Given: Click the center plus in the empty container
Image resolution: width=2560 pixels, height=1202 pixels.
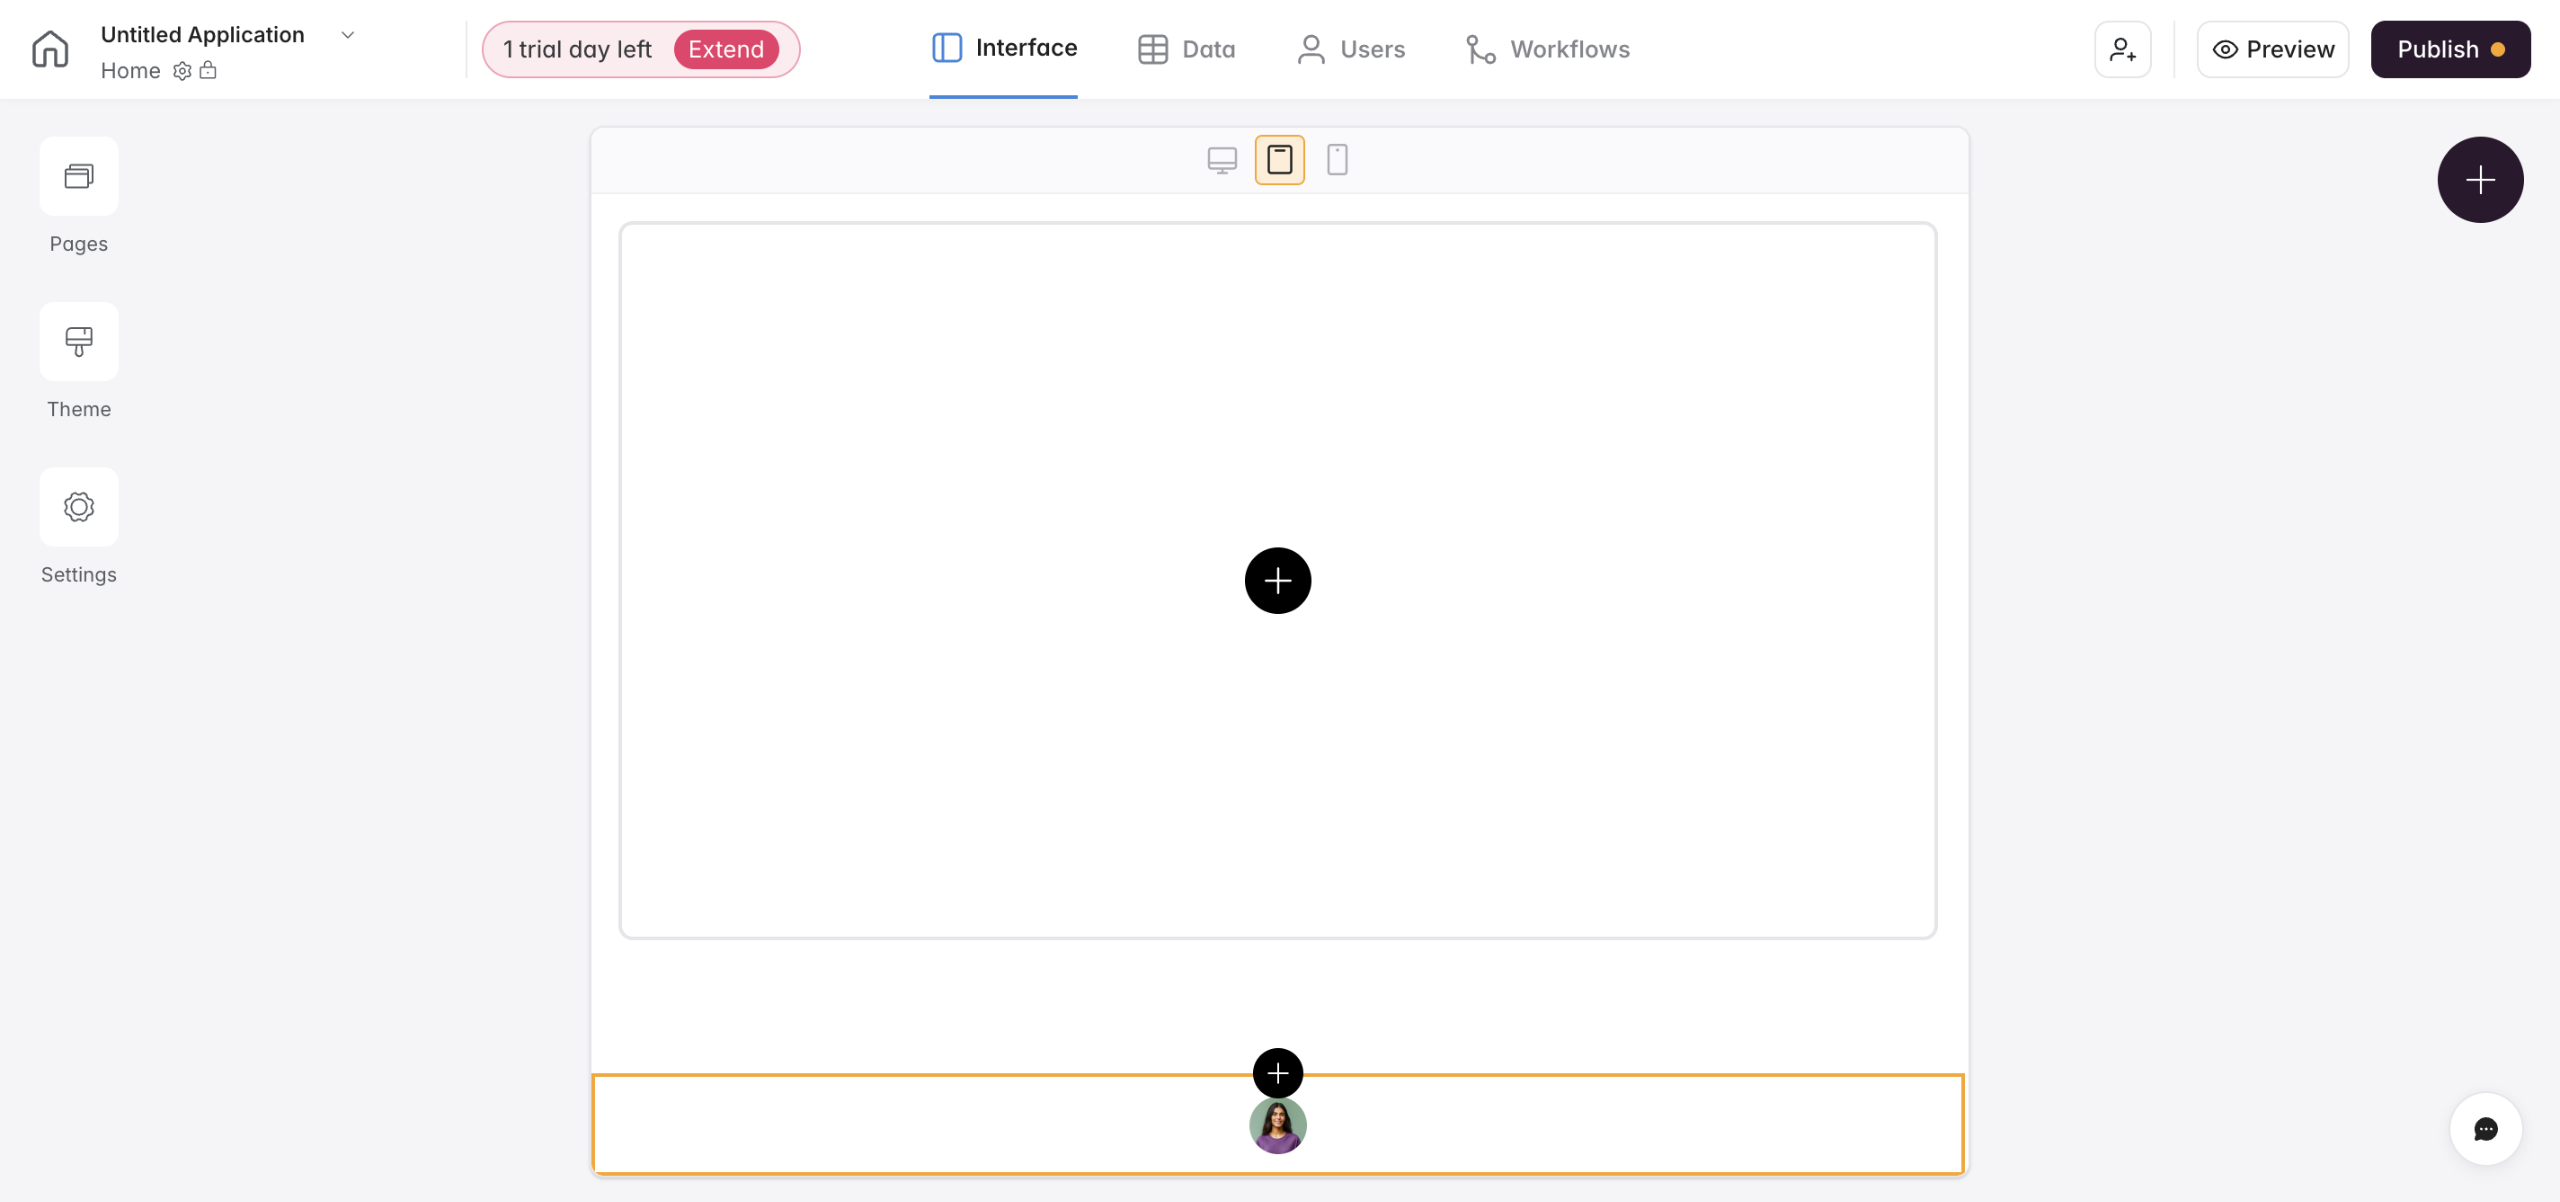Looking at the screenshot, I should [1278, 581].
